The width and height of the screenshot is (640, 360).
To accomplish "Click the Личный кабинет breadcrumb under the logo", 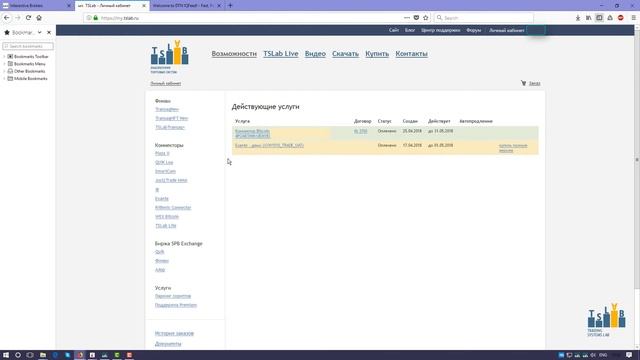I will (x=166, y=83).
